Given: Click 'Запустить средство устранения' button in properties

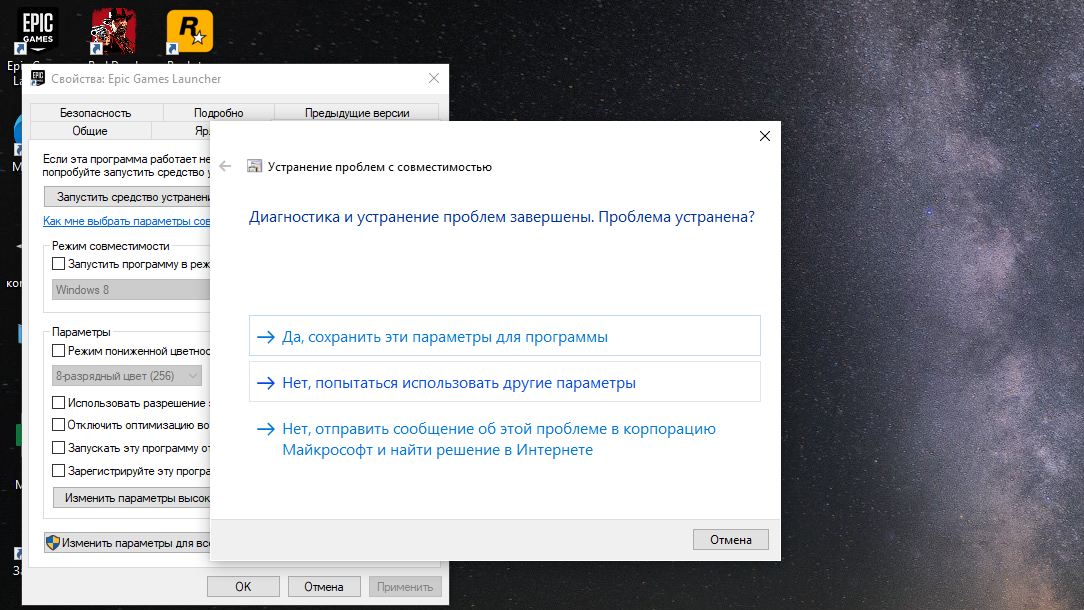Looking at the screenshot, I should tap(127, 197).
